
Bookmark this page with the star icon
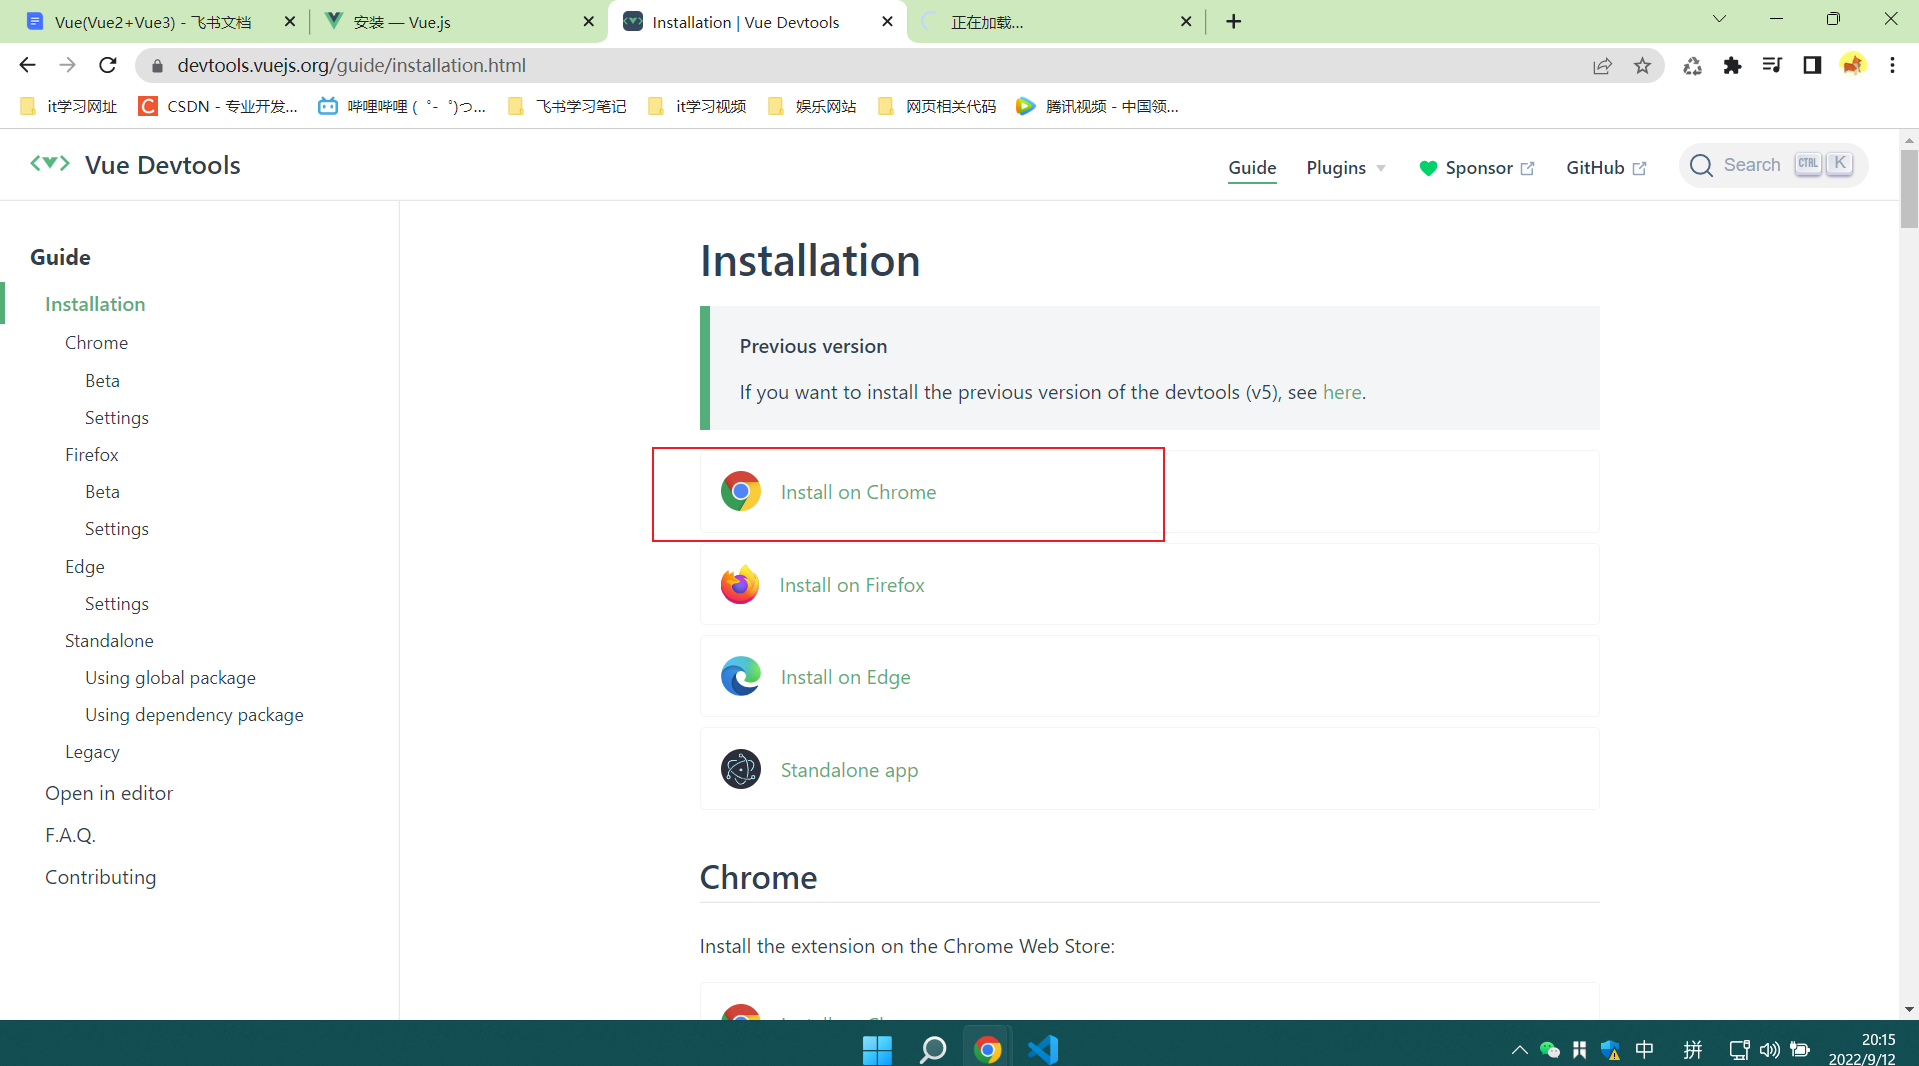pyautogui.click(x=1642, y=65)
